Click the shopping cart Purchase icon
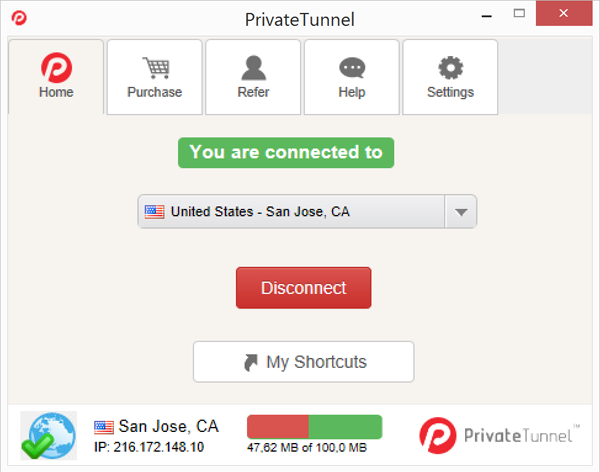Viewport: 600px width, 472px height. point(155,67)
